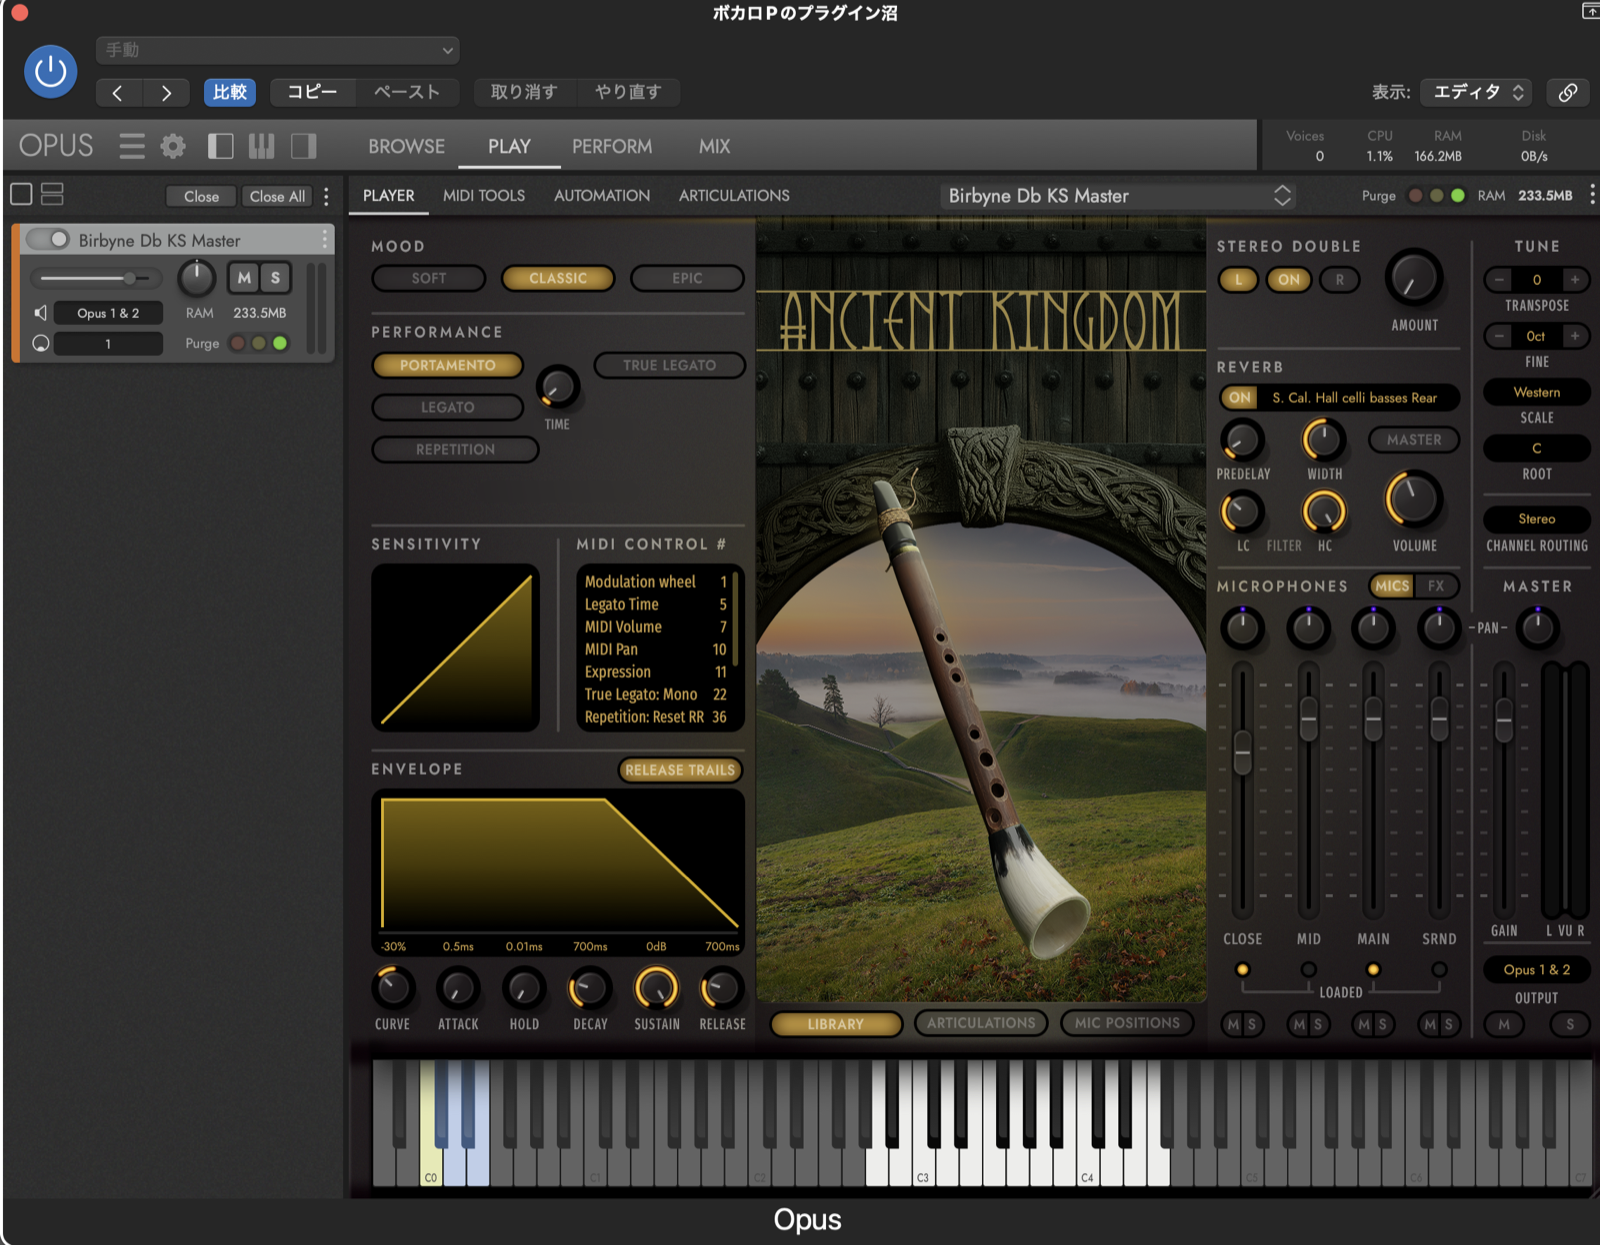Open the display Editor dropdown

(x=1477, y=92)
